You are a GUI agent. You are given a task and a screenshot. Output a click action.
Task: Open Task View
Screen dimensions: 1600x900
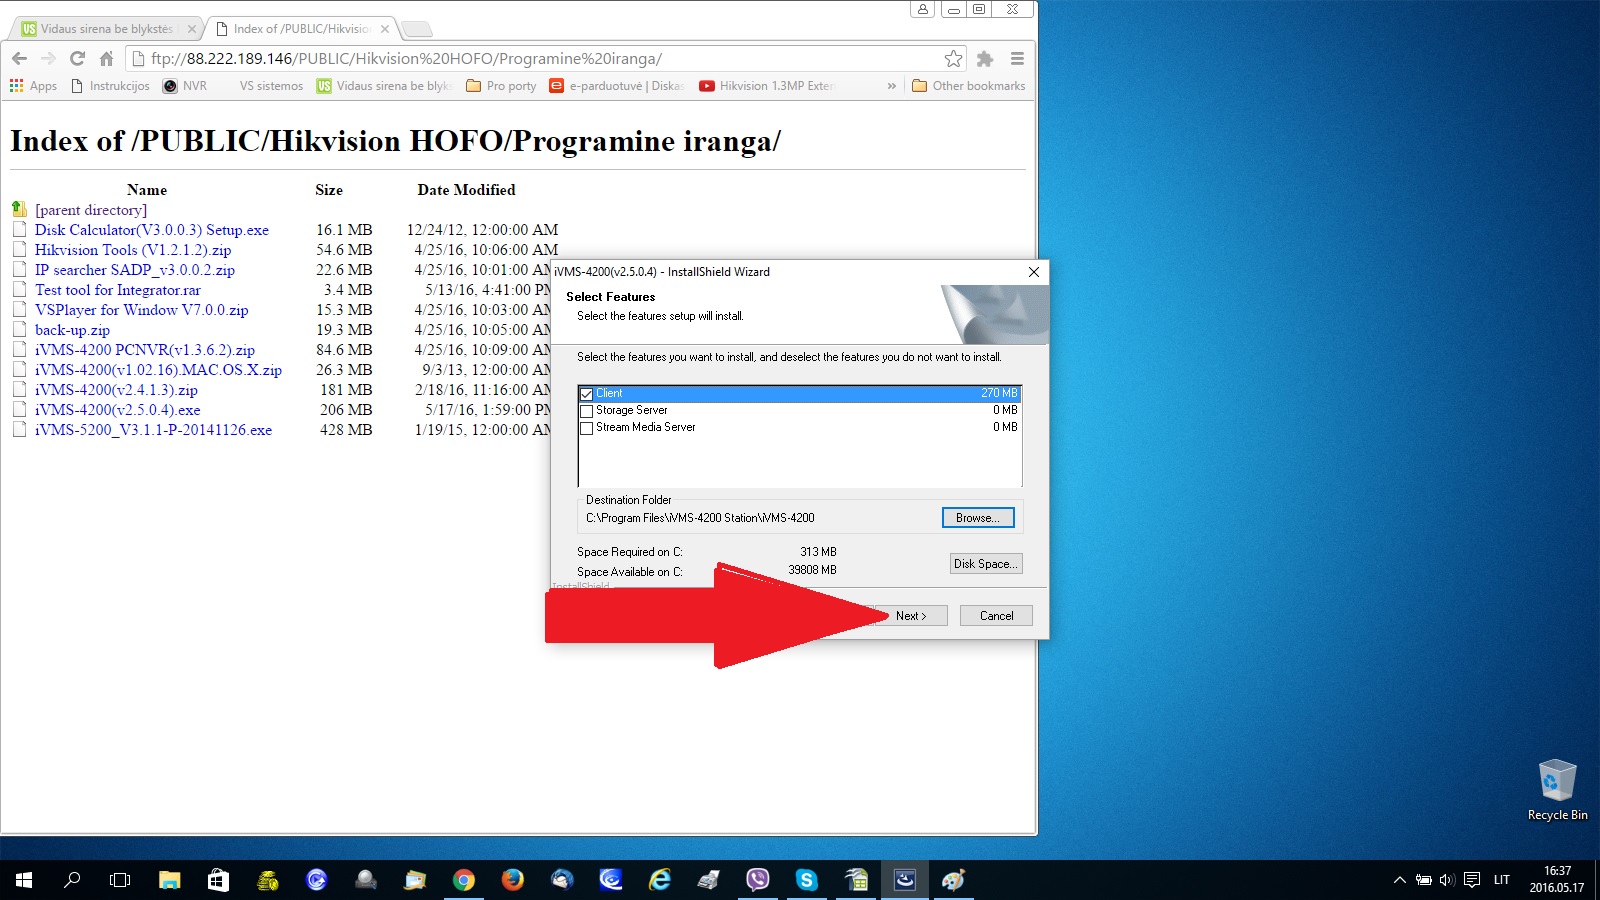120,880
